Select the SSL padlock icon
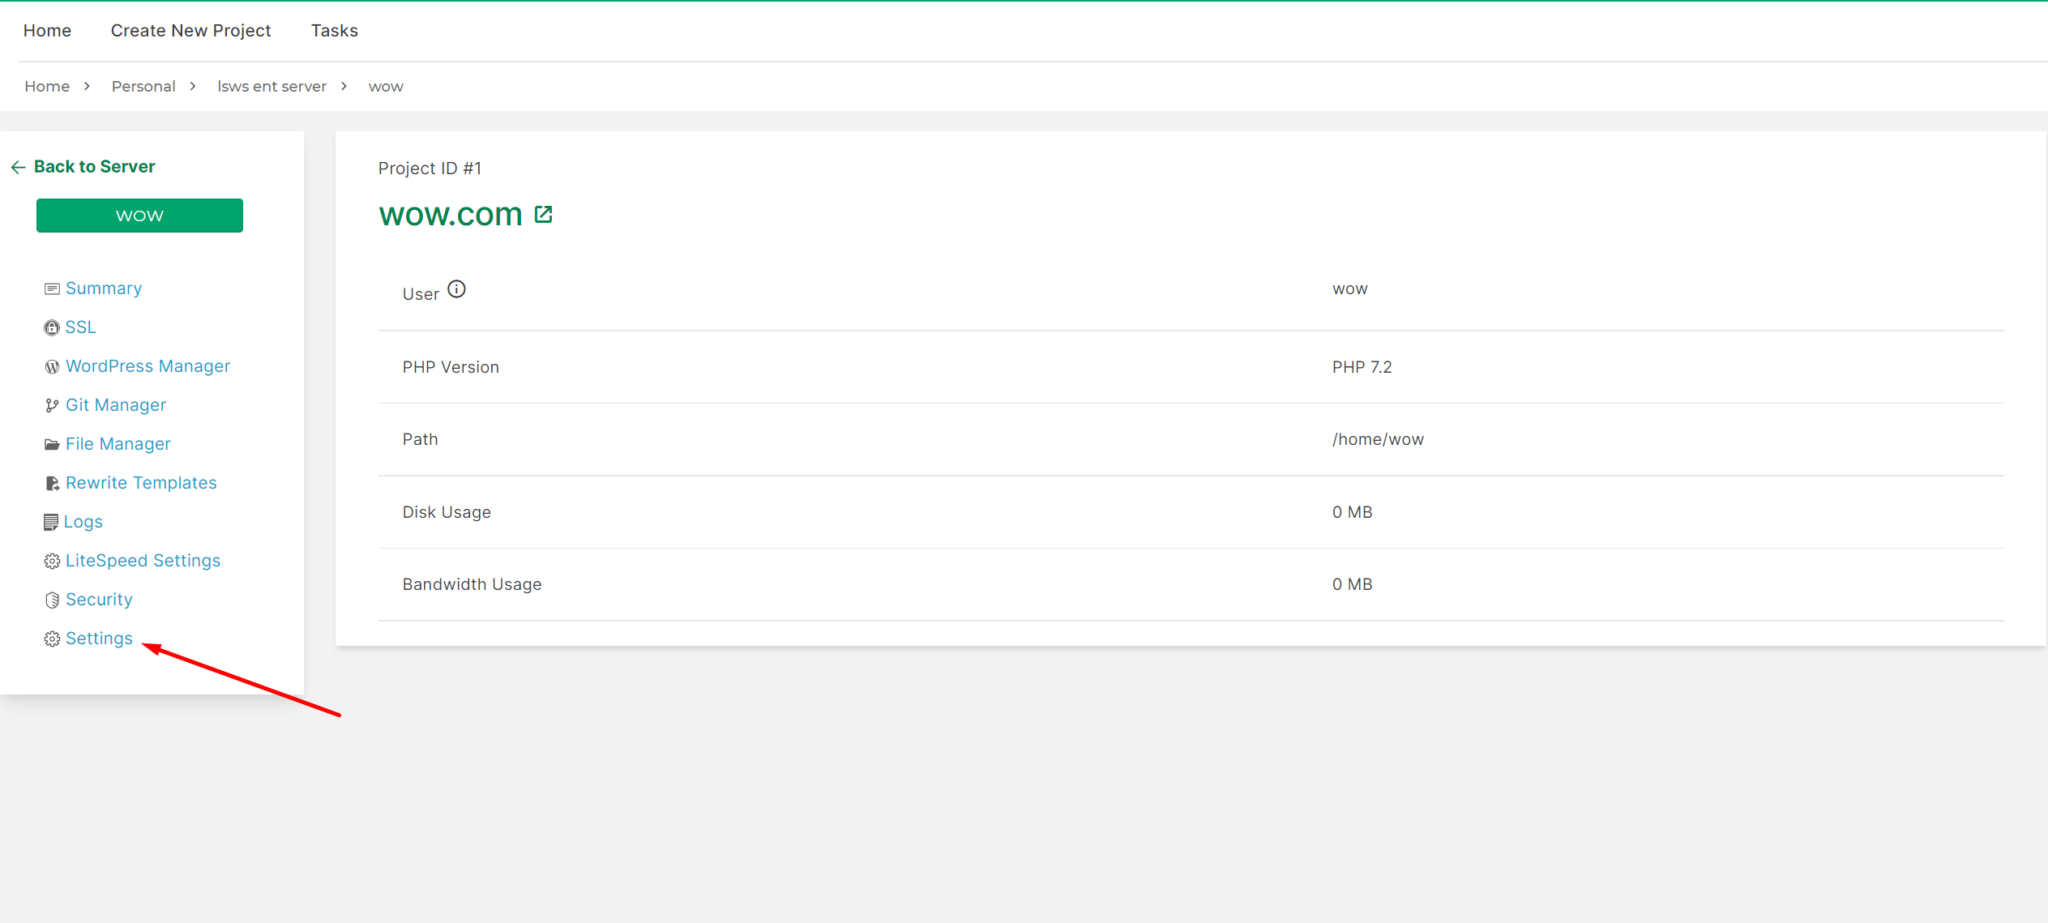2048x923 pixels. point(51,327)
